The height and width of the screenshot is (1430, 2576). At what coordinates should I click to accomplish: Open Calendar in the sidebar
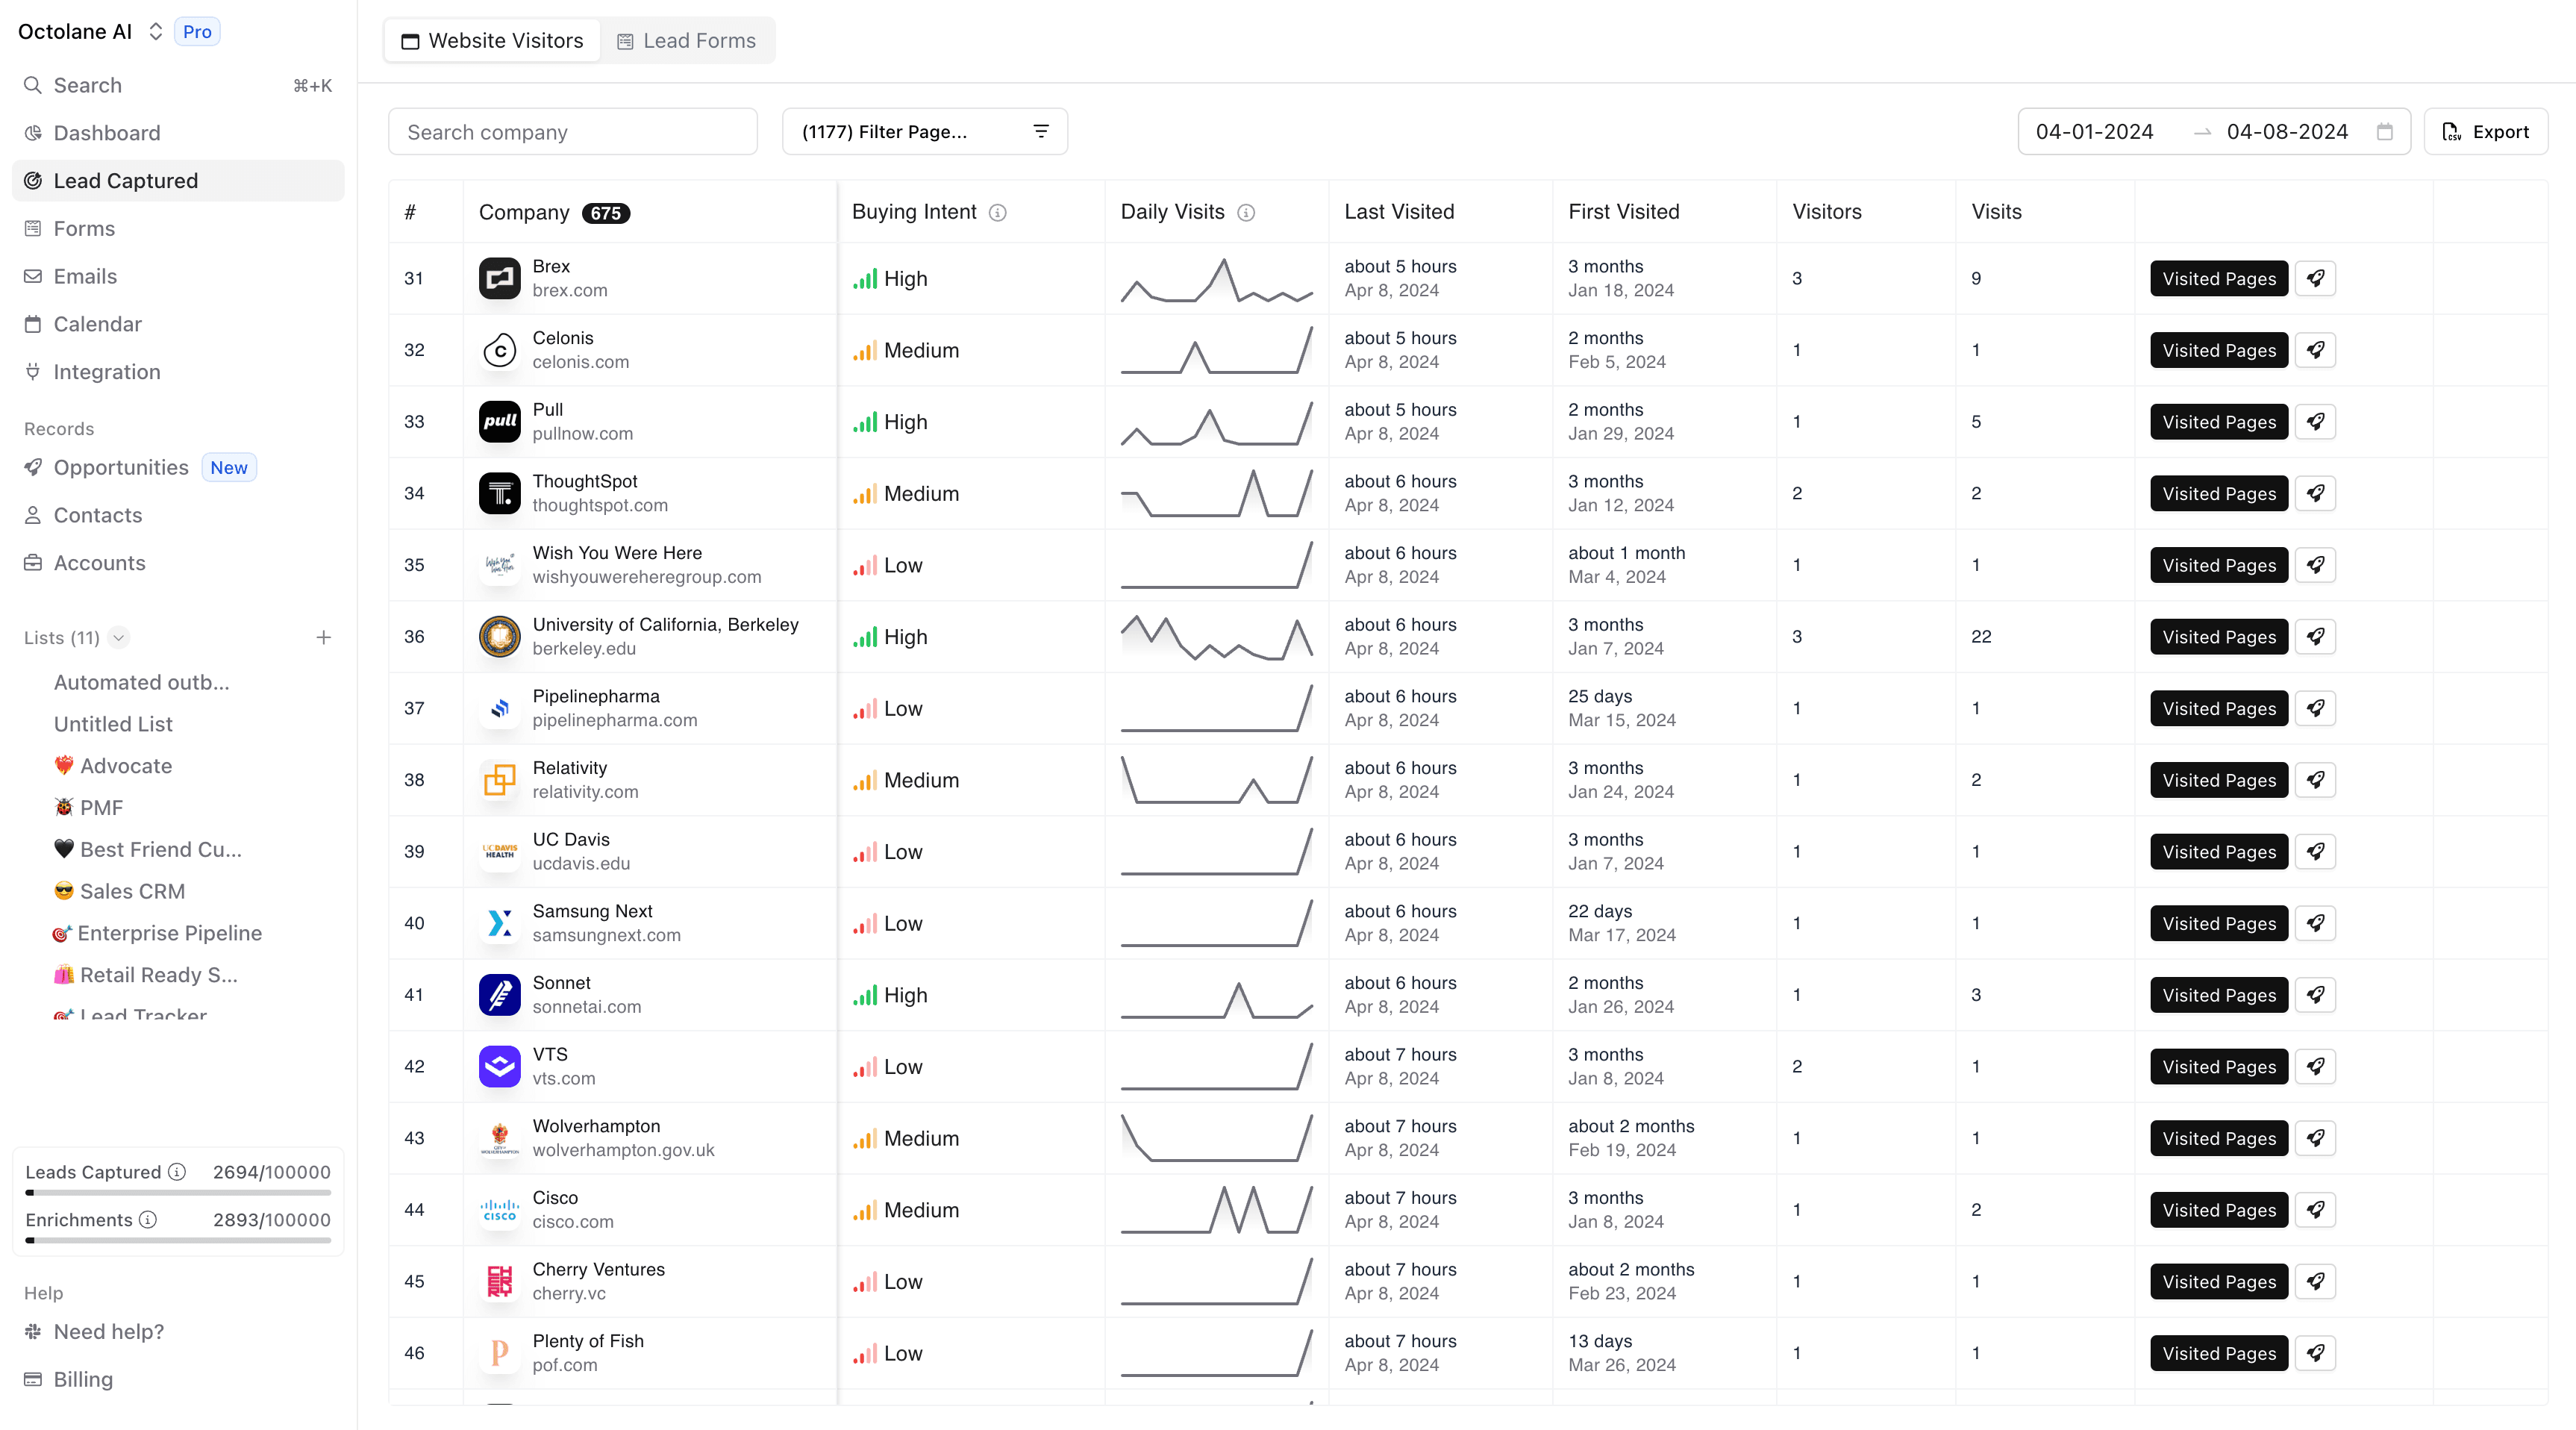tap(178, 324)
